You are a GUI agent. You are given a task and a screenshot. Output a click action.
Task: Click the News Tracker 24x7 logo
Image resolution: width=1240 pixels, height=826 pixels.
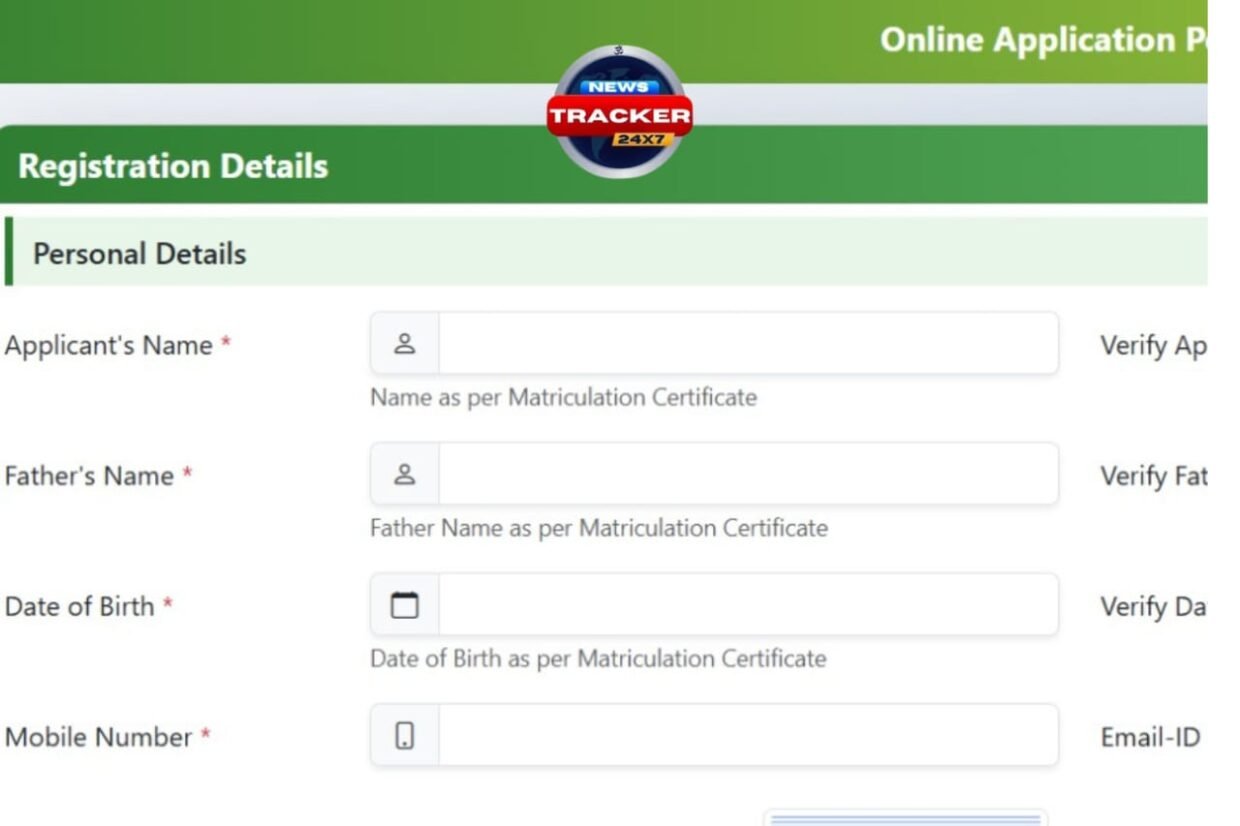tap(619, 110)
